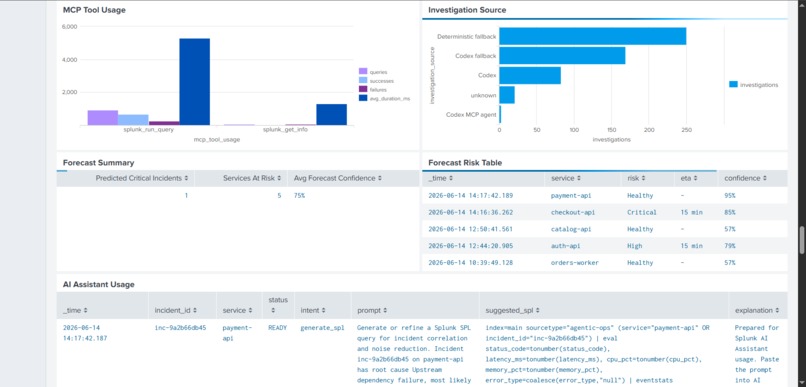
Task: Sort AI Assistant Usage by prompt column
Action: [x=372, y=310]
